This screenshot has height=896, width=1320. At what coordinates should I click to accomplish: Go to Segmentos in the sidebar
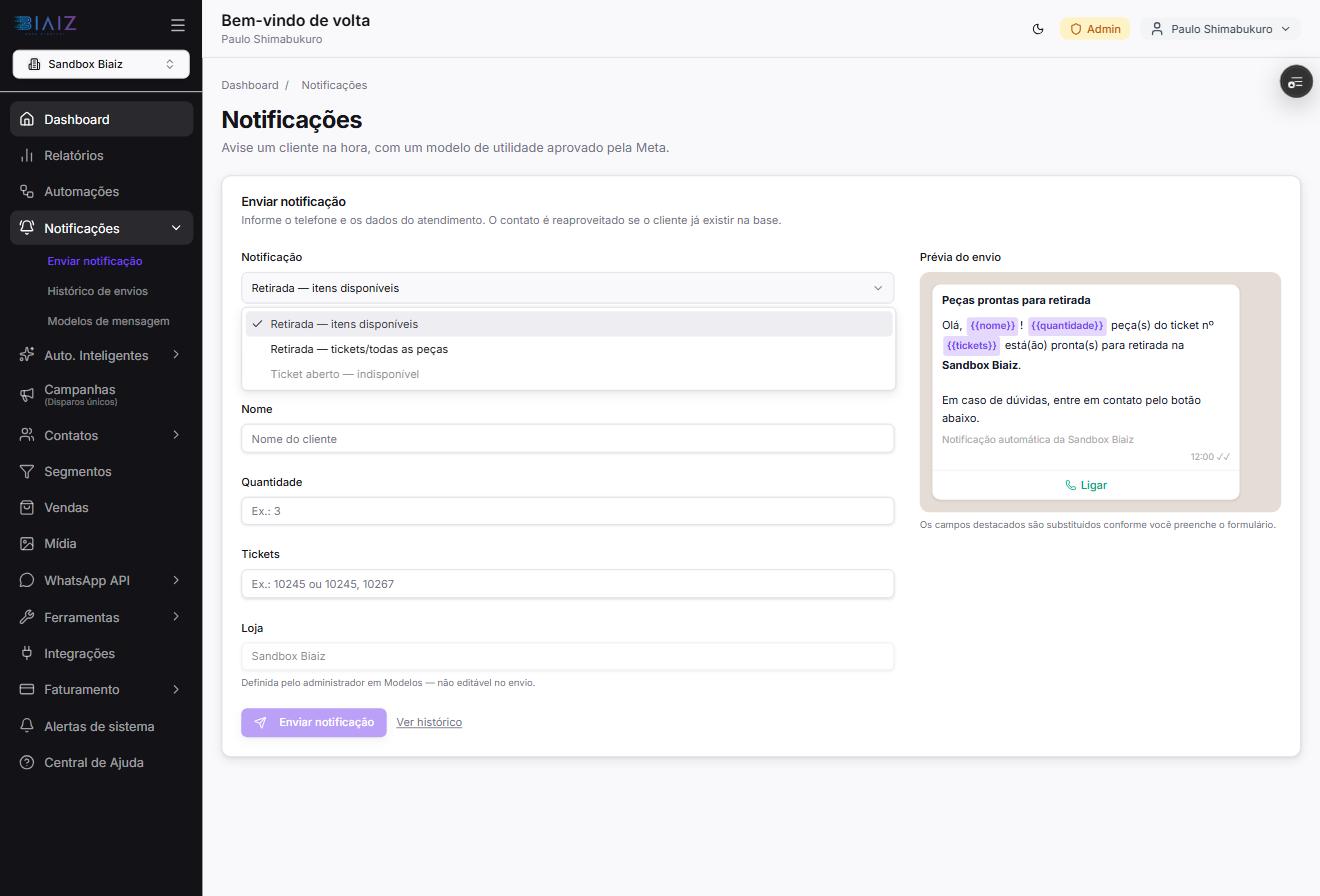[x=101, y=471]
